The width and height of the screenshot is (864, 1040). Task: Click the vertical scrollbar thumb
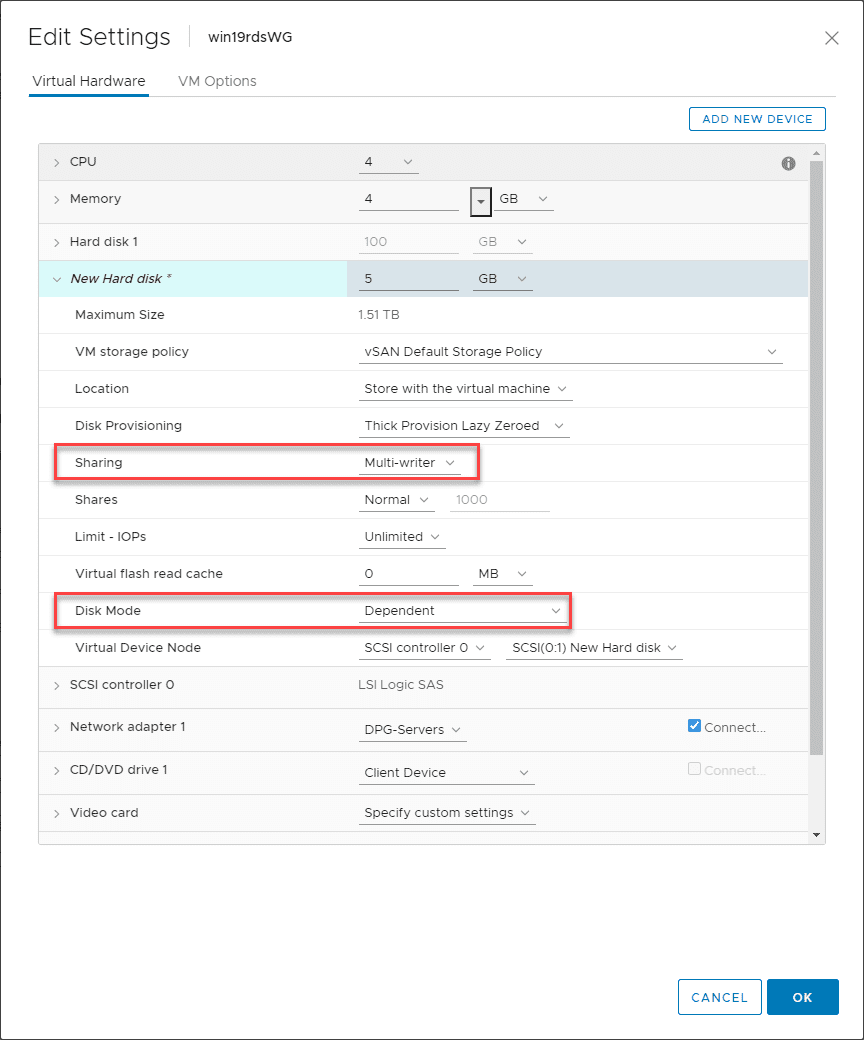click(817, 450)
